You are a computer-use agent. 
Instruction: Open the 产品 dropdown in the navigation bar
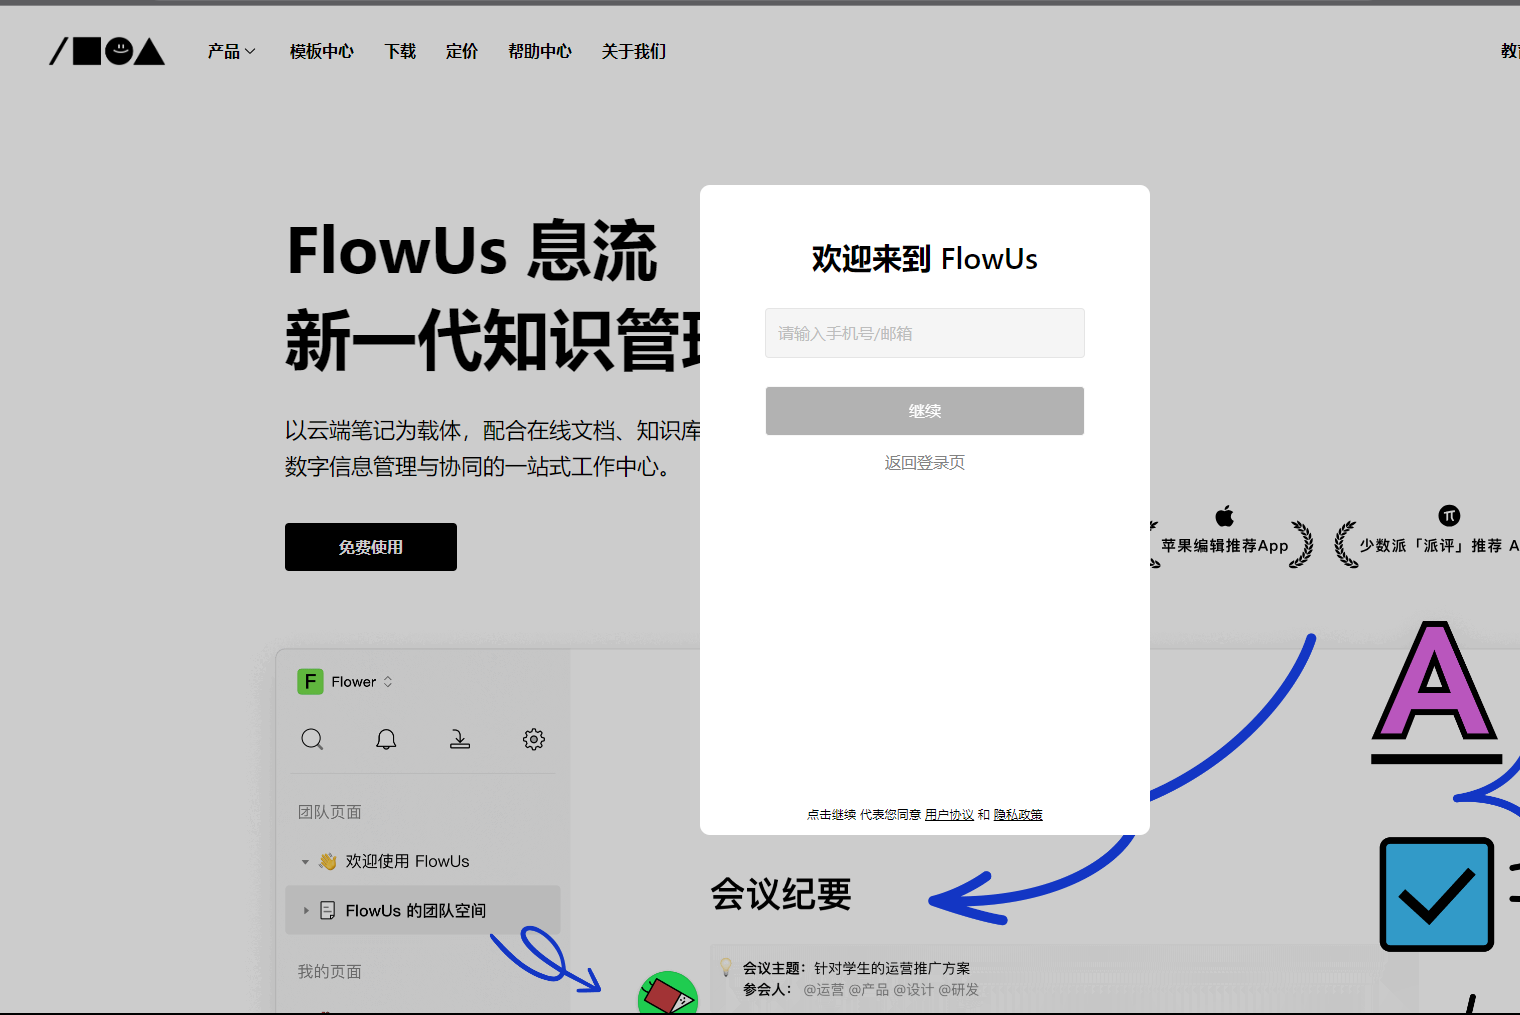[230, 51]
